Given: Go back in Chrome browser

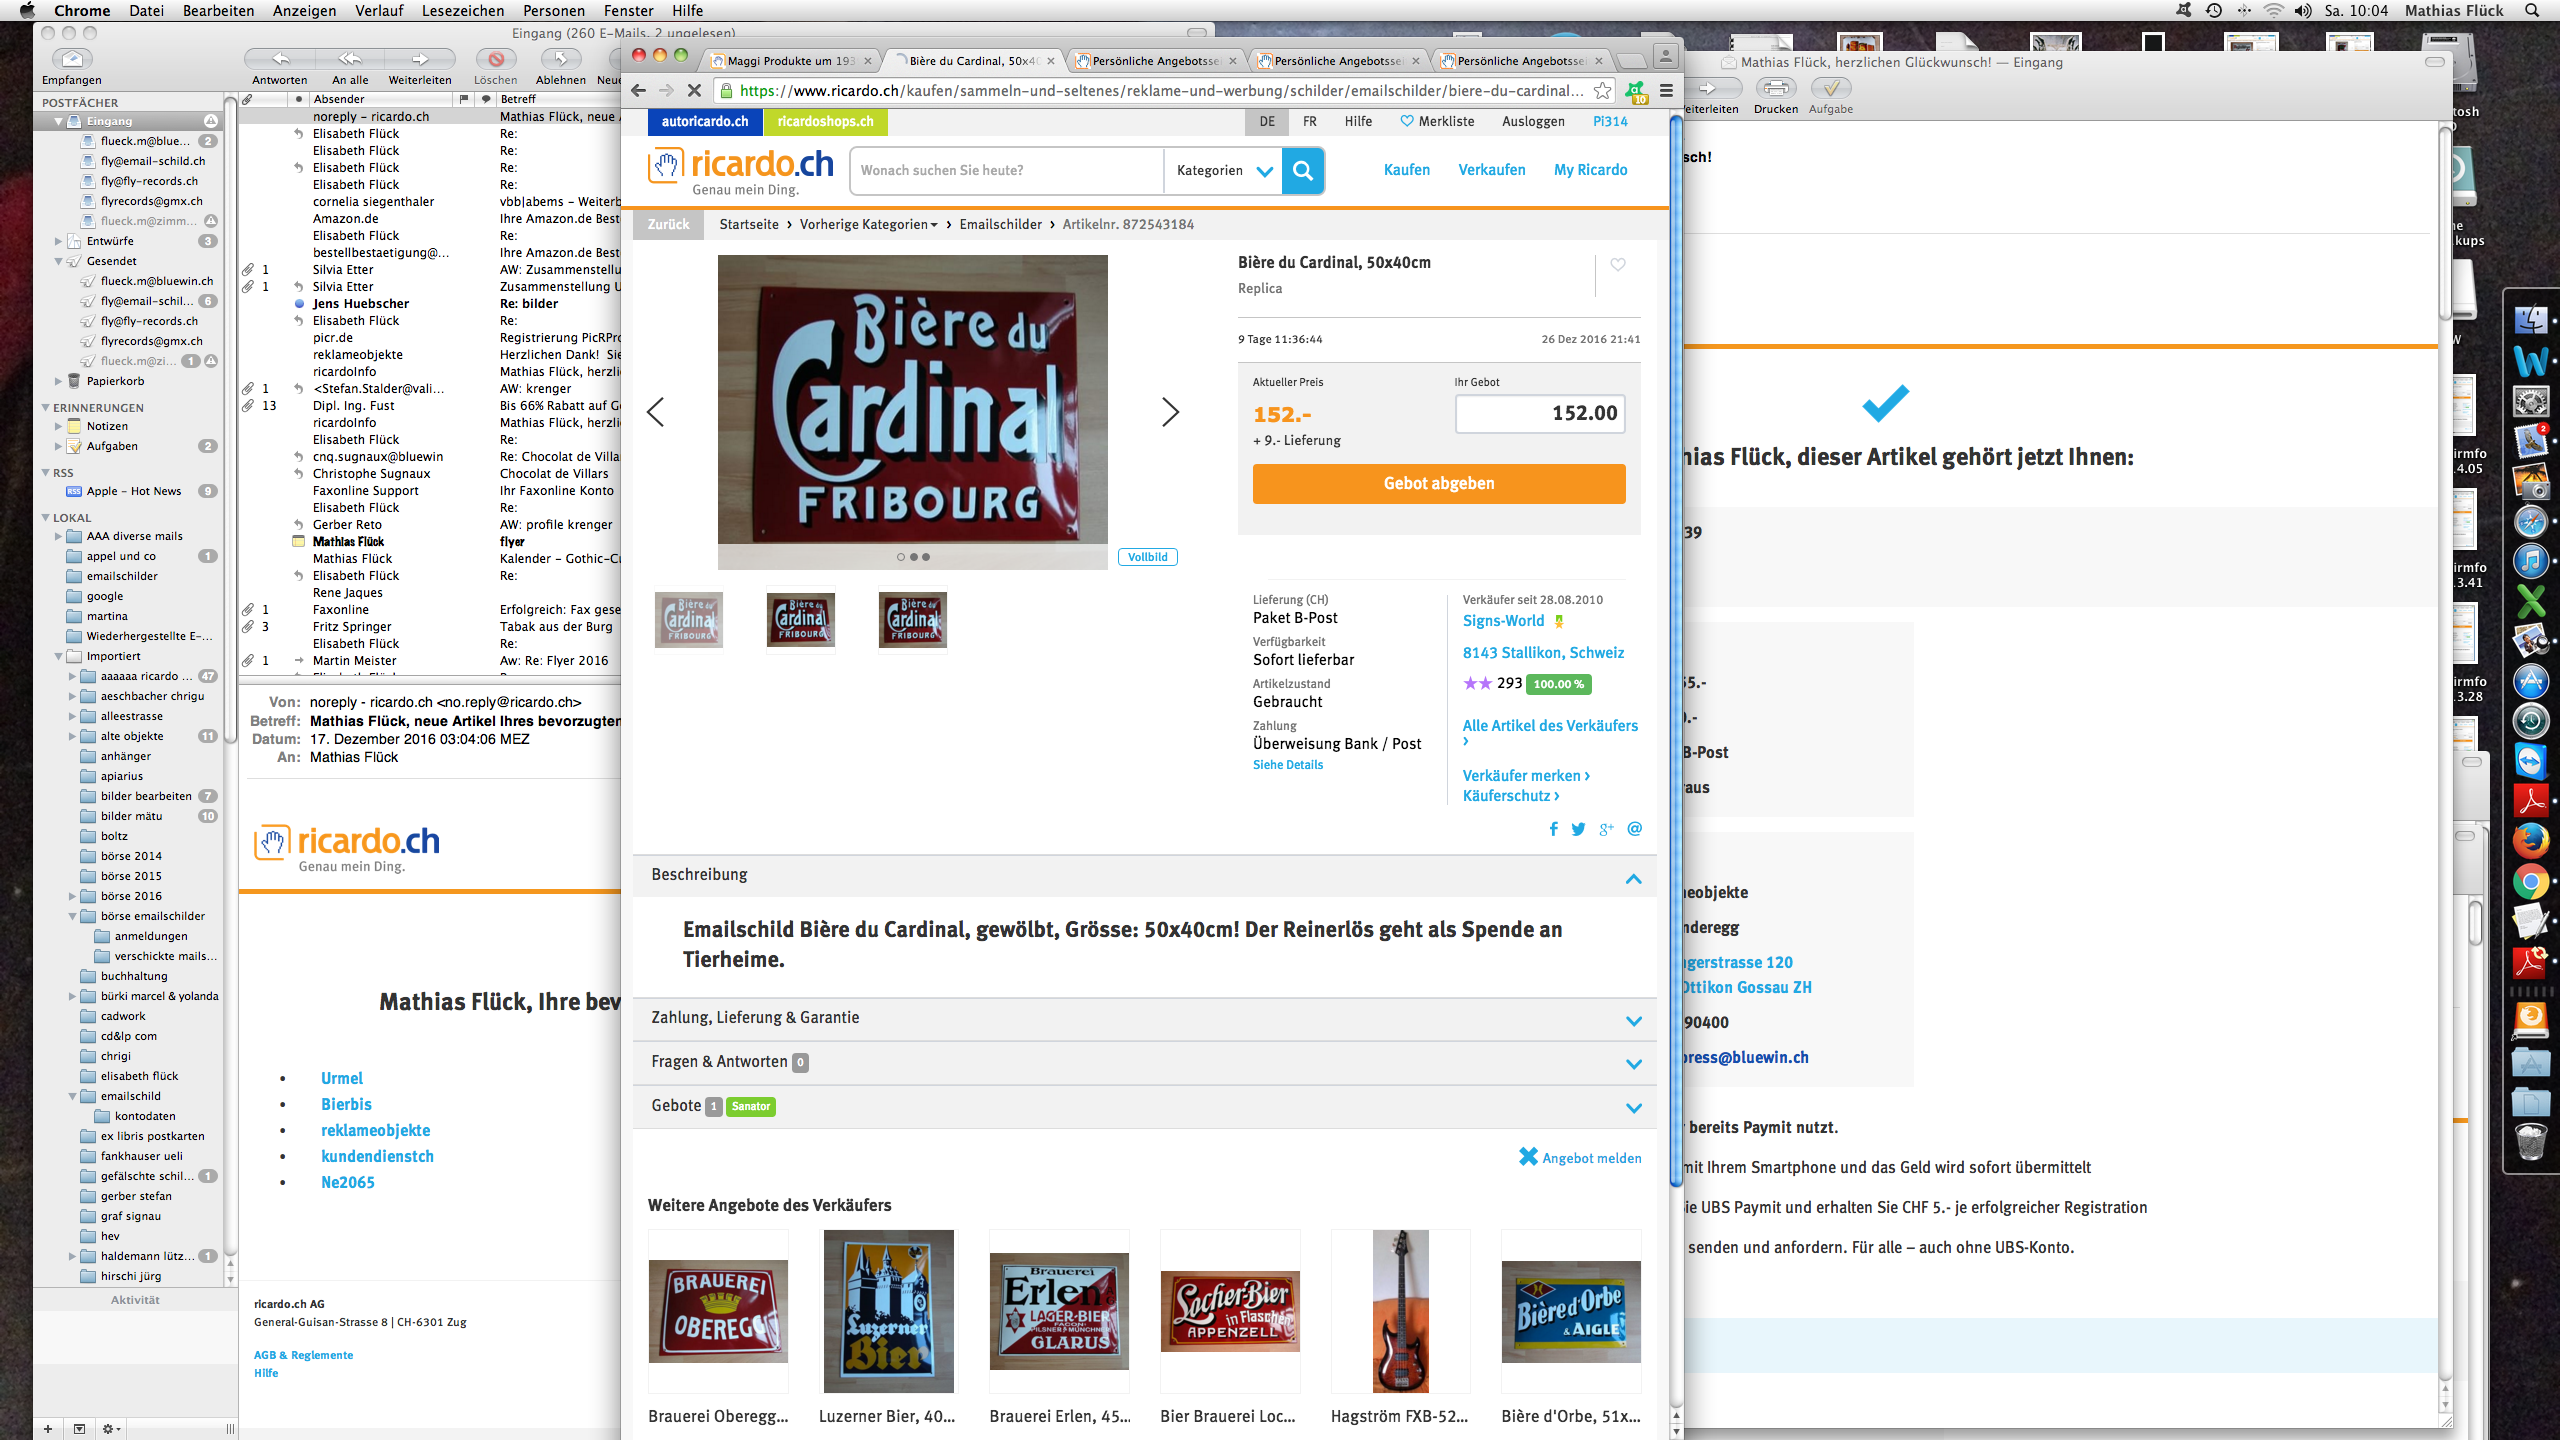Looking at the screenshot, I should pyautogui.click(x=639, y=91).
